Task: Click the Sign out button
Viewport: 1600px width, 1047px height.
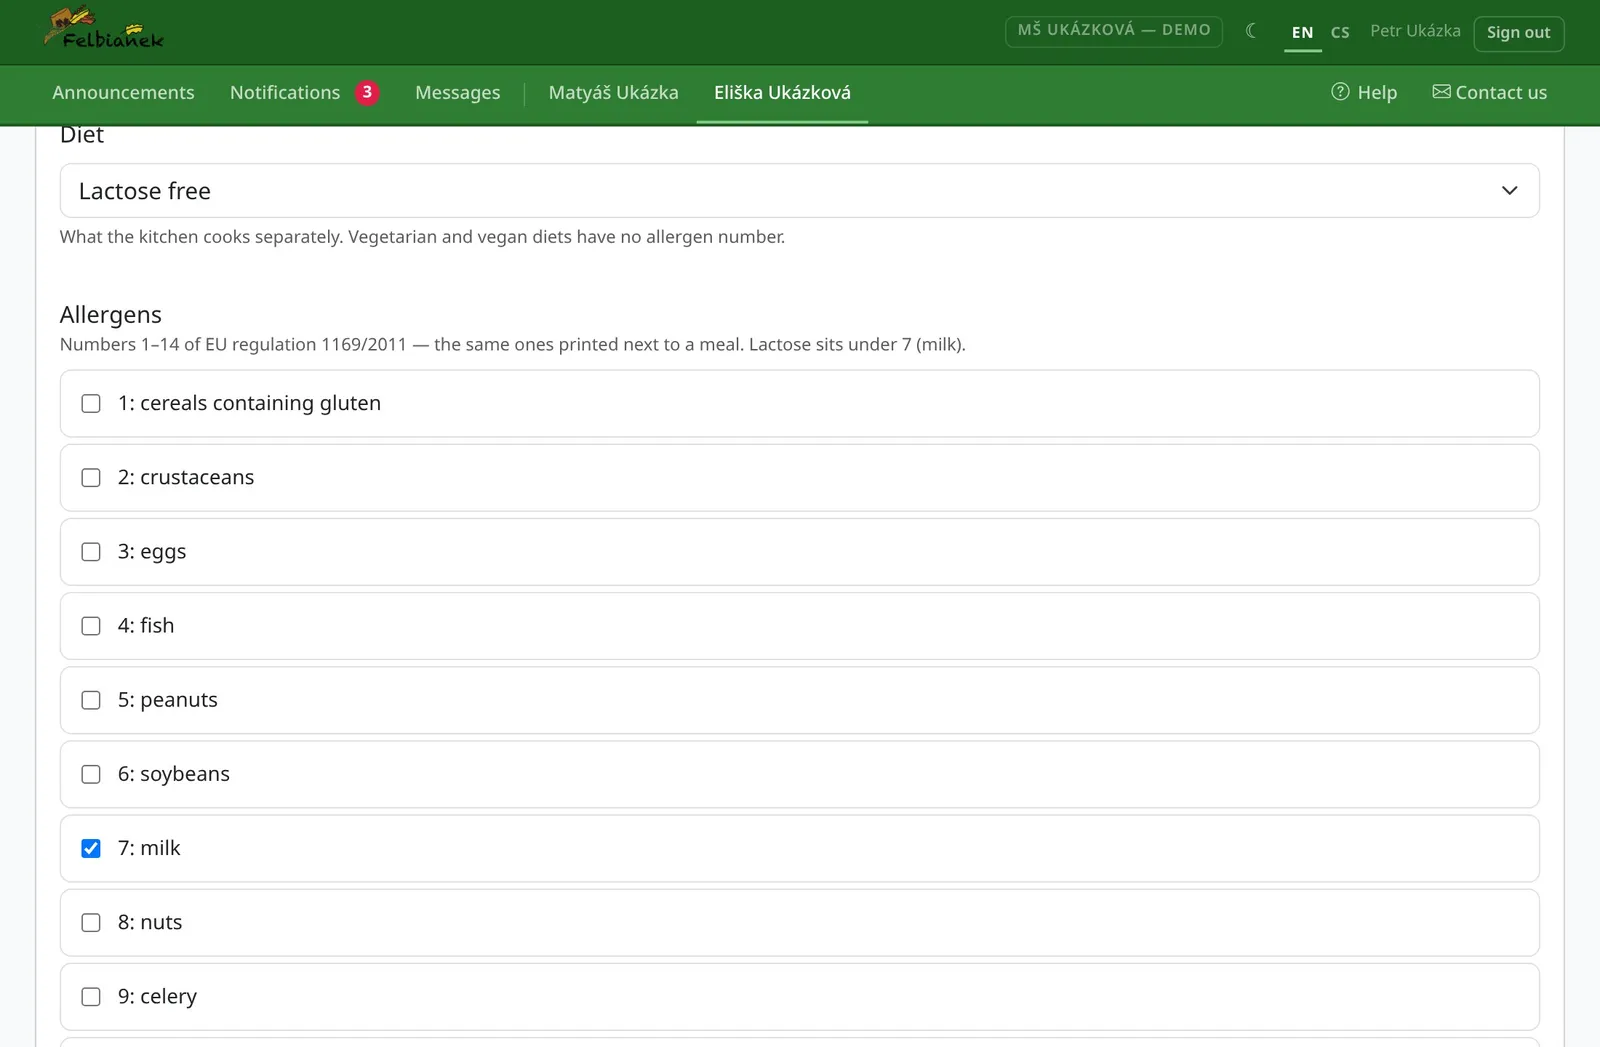Action: (1518, 33)
